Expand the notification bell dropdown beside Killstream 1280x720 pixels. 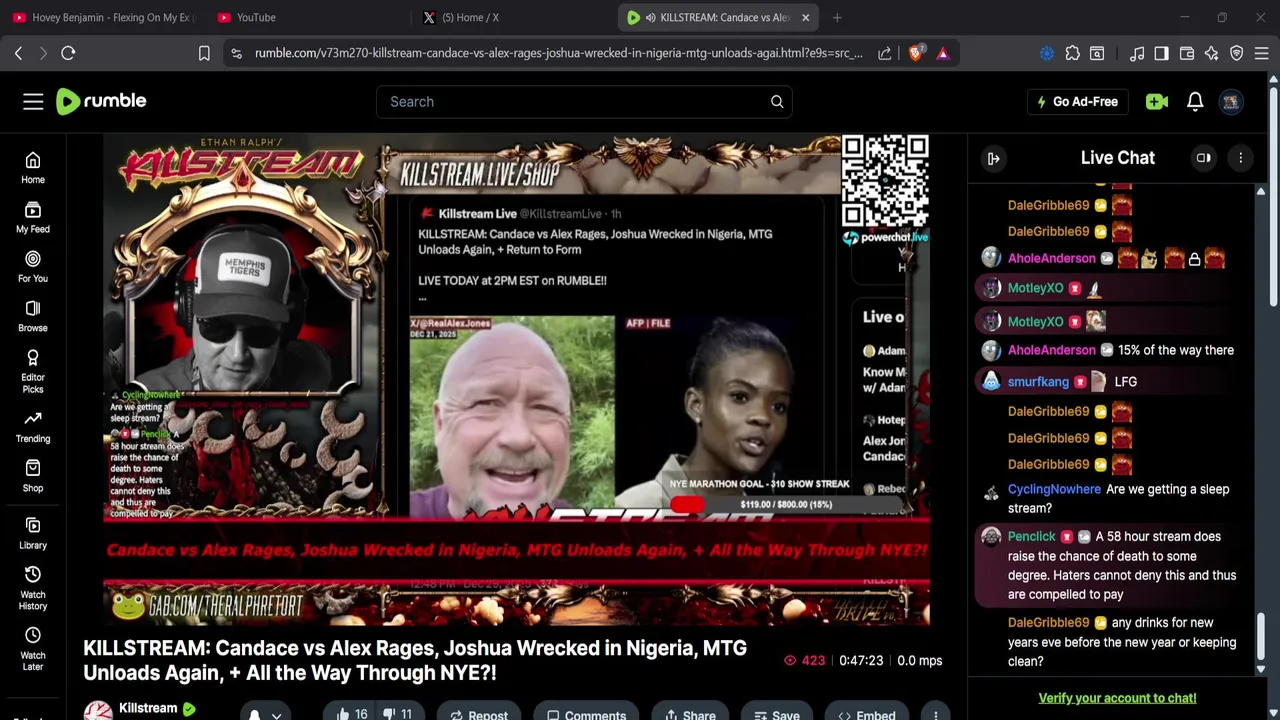265,714
